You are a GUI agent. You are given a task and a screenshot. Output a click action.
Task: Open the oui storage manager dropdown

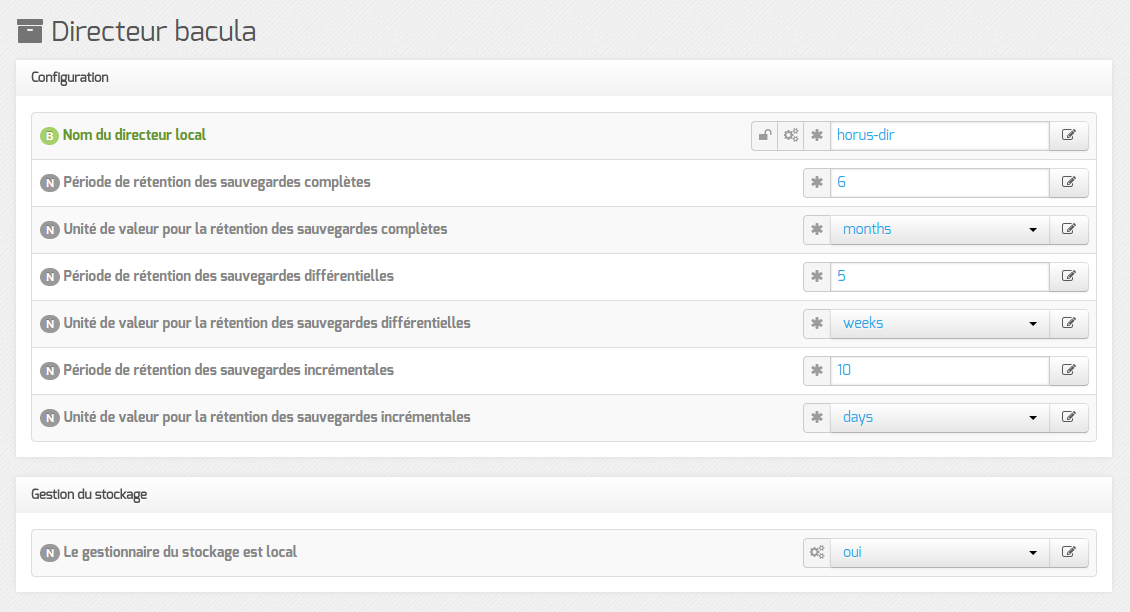(x=940, y=552)
